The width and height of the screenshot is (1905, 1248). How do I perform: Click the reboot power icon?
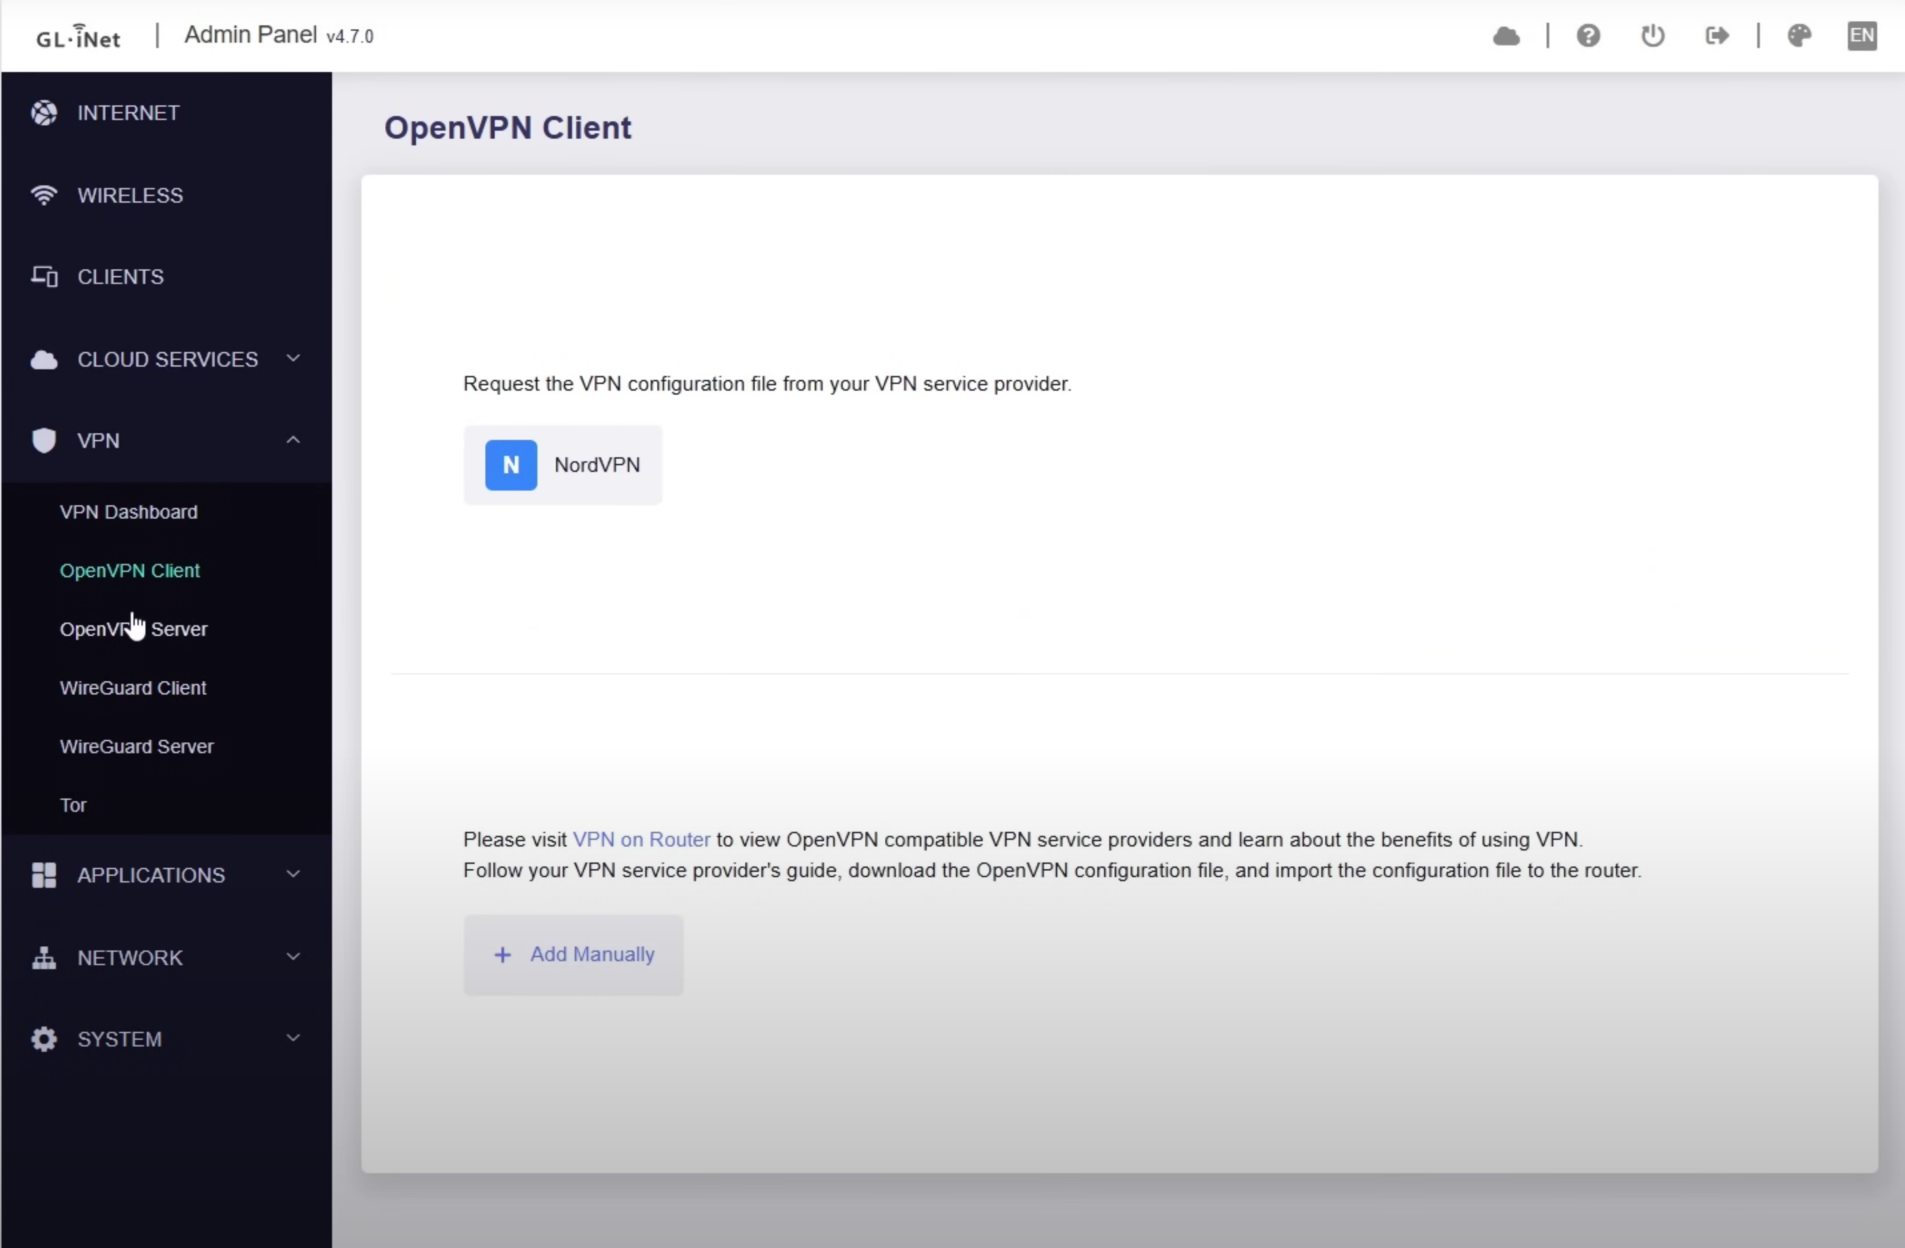coord(1652,36)
